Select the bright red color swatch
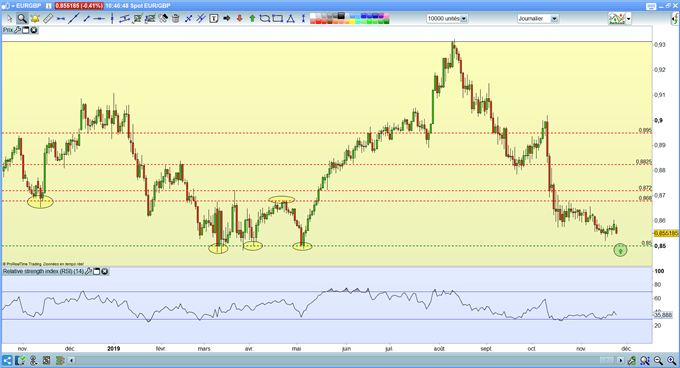680x368 pixels. [x=319, y=21]
